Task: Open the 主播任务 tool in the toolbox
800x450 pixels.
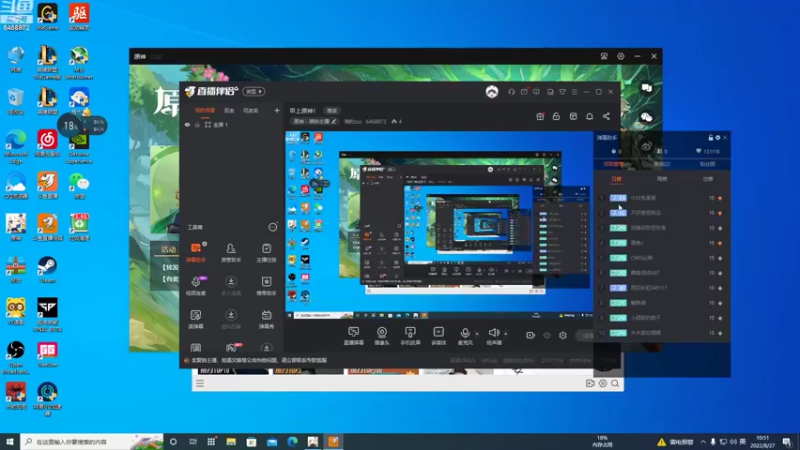Action: (x=266, y=253)
